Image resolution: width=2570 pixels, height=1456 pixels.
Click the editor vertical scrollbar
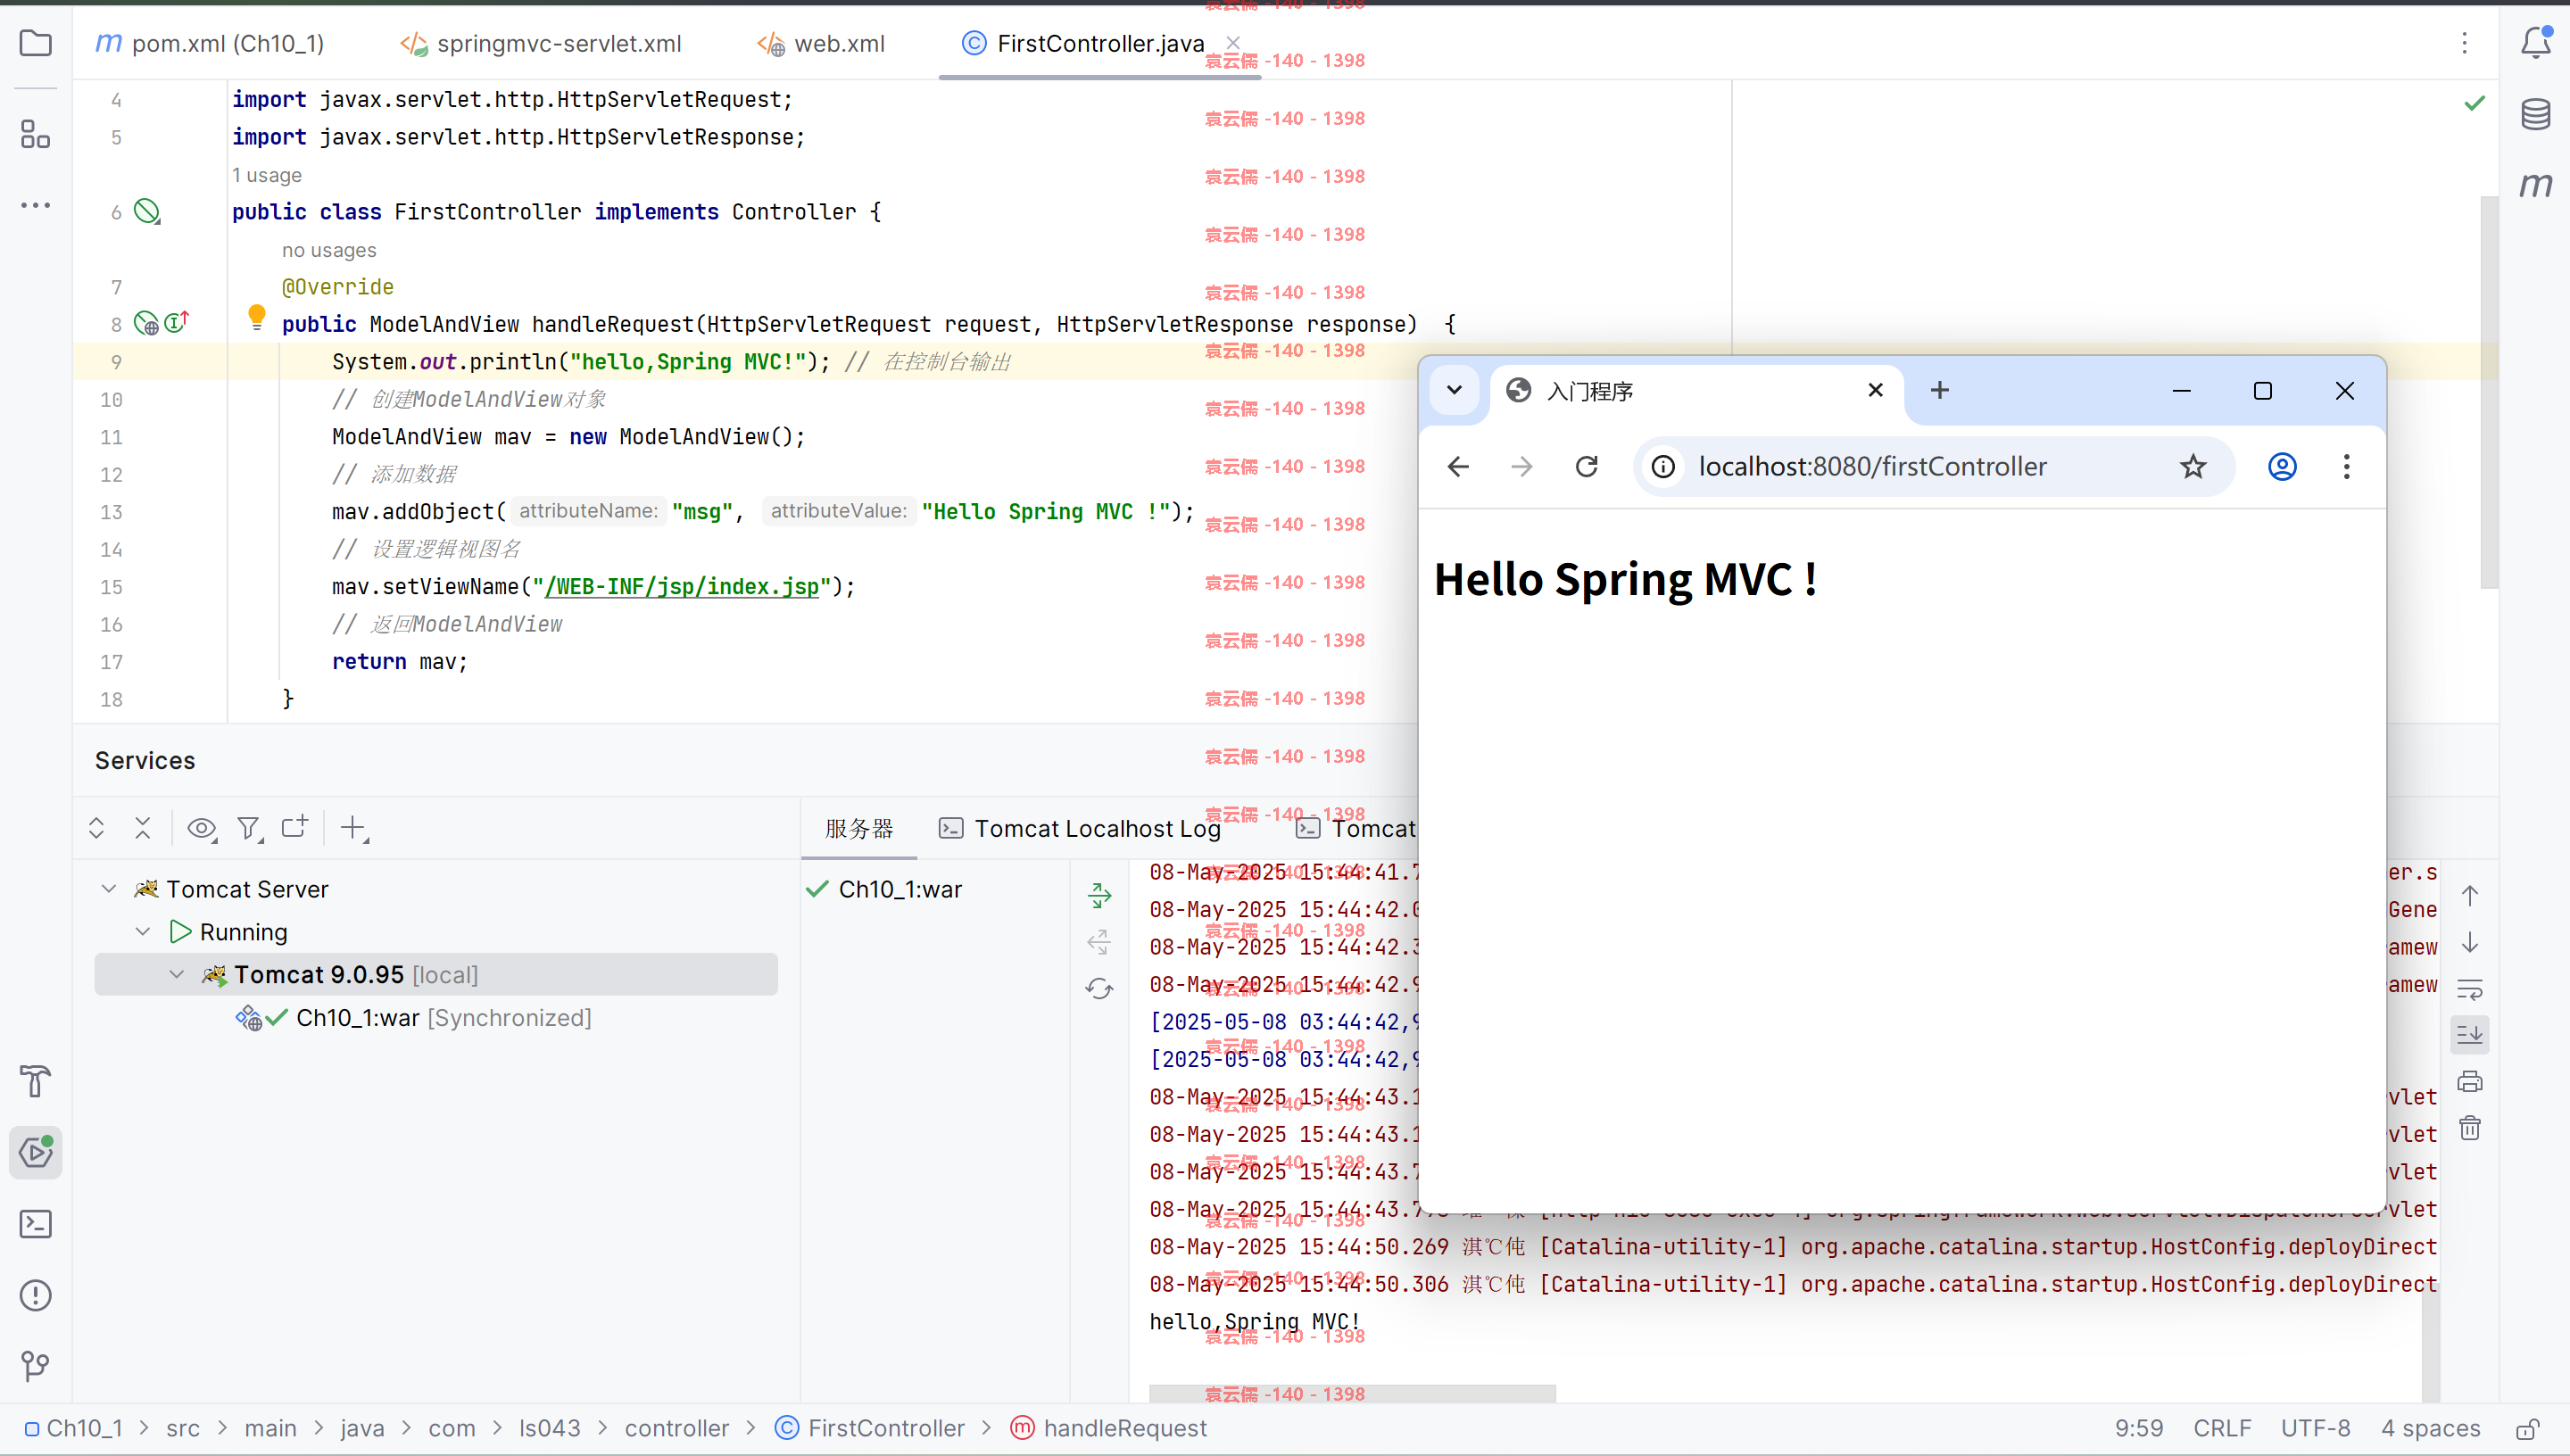2489,393
